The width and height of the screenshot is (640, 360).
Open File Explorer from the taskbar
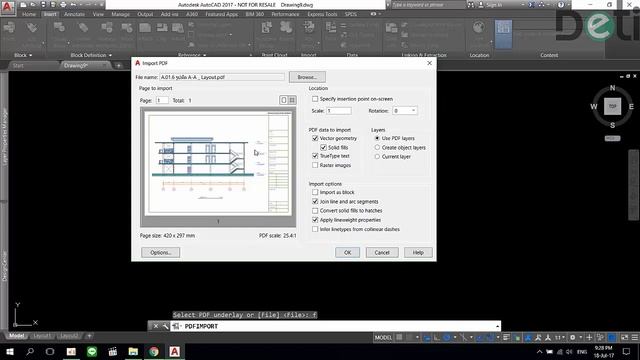(133, 351)
